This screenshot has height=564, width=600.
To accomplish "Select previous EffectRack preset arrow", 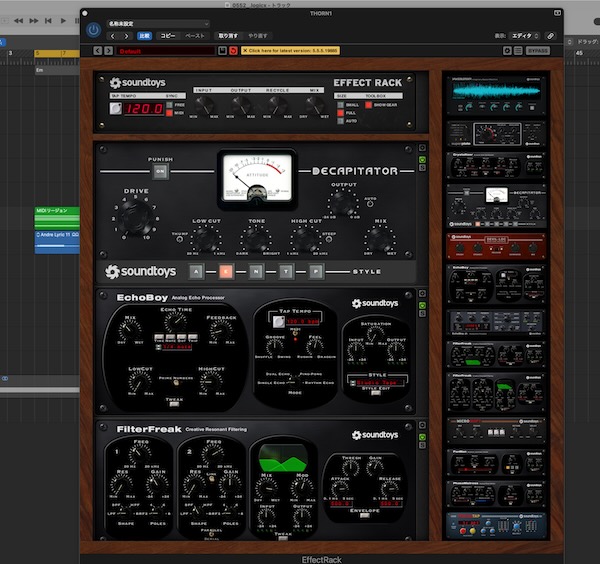I will (x=98, y=51).
